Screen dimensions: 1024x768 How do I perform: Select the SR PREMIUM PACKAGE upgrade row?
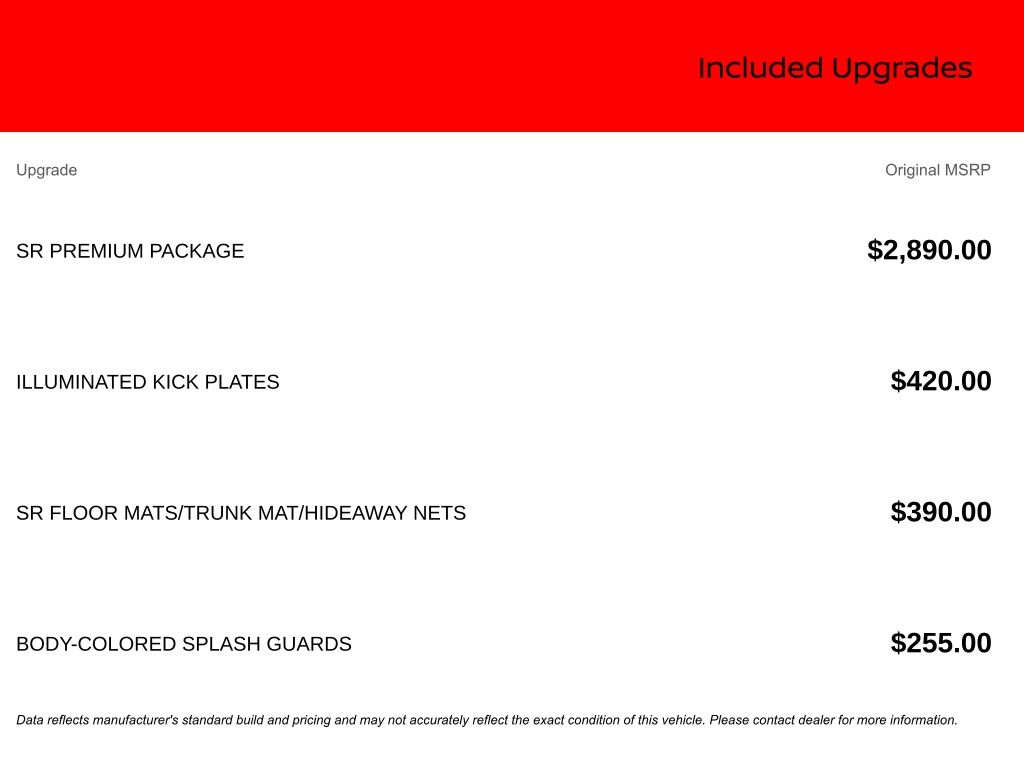pos(130,251)
